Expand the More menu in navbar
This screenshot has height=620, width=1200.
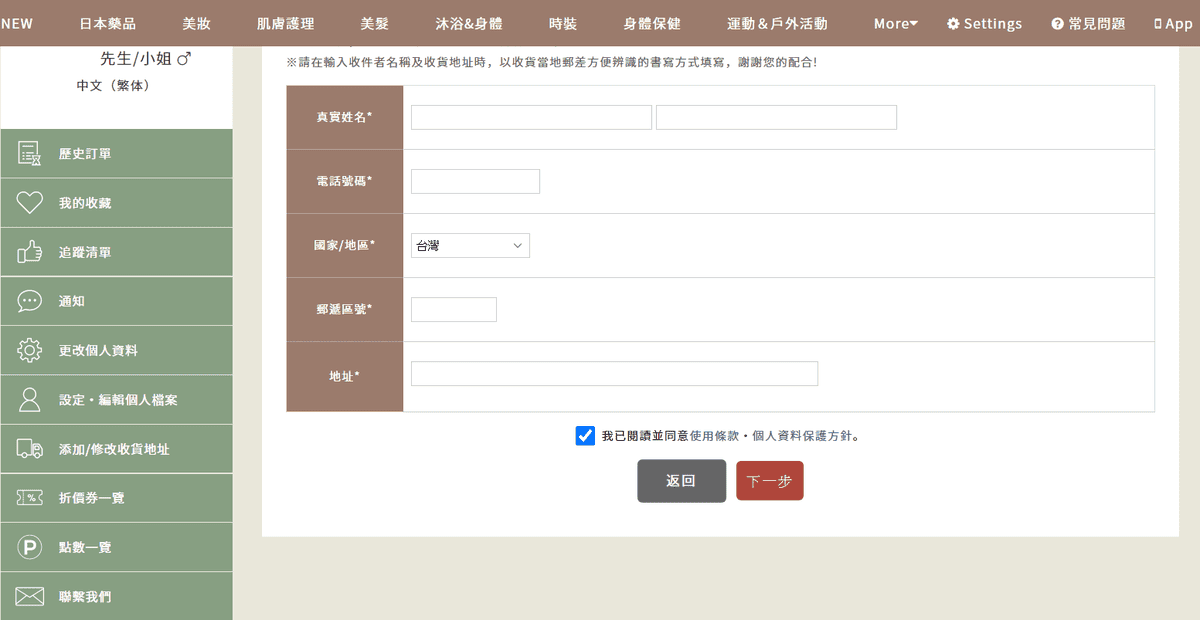click(x=895, y=24)
